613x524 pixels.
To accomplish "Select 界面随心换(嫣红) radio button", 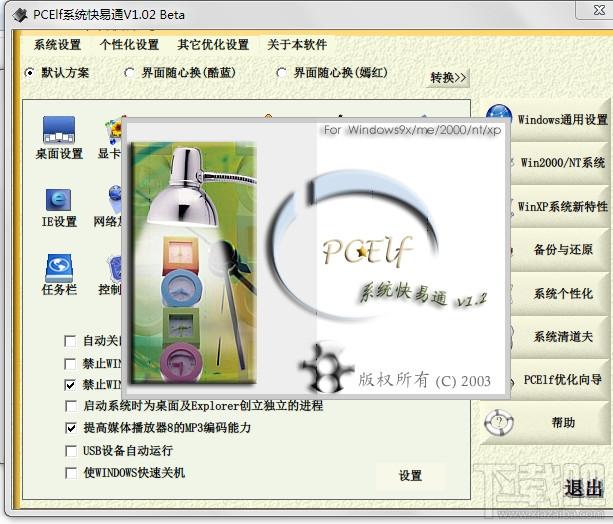I will 281,73.
